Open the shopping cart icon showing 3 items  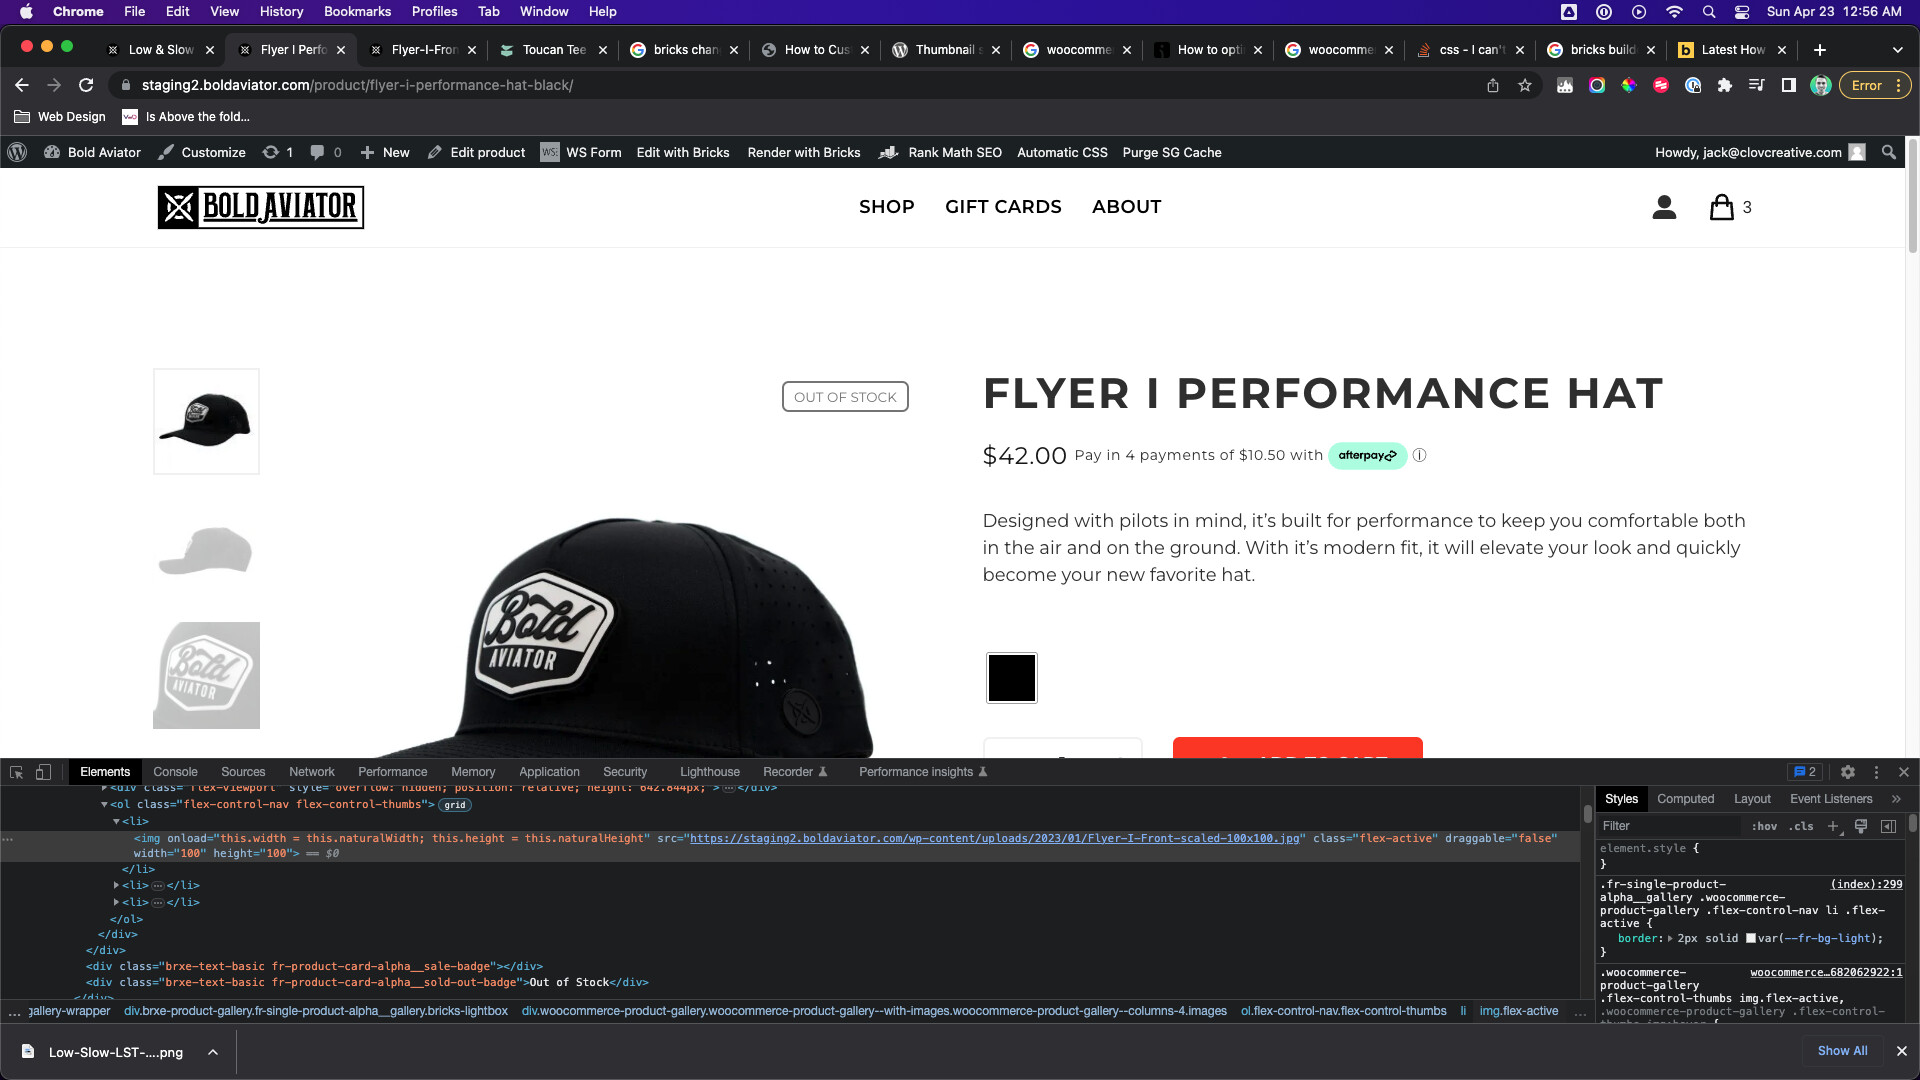(x=1722, y=207)
